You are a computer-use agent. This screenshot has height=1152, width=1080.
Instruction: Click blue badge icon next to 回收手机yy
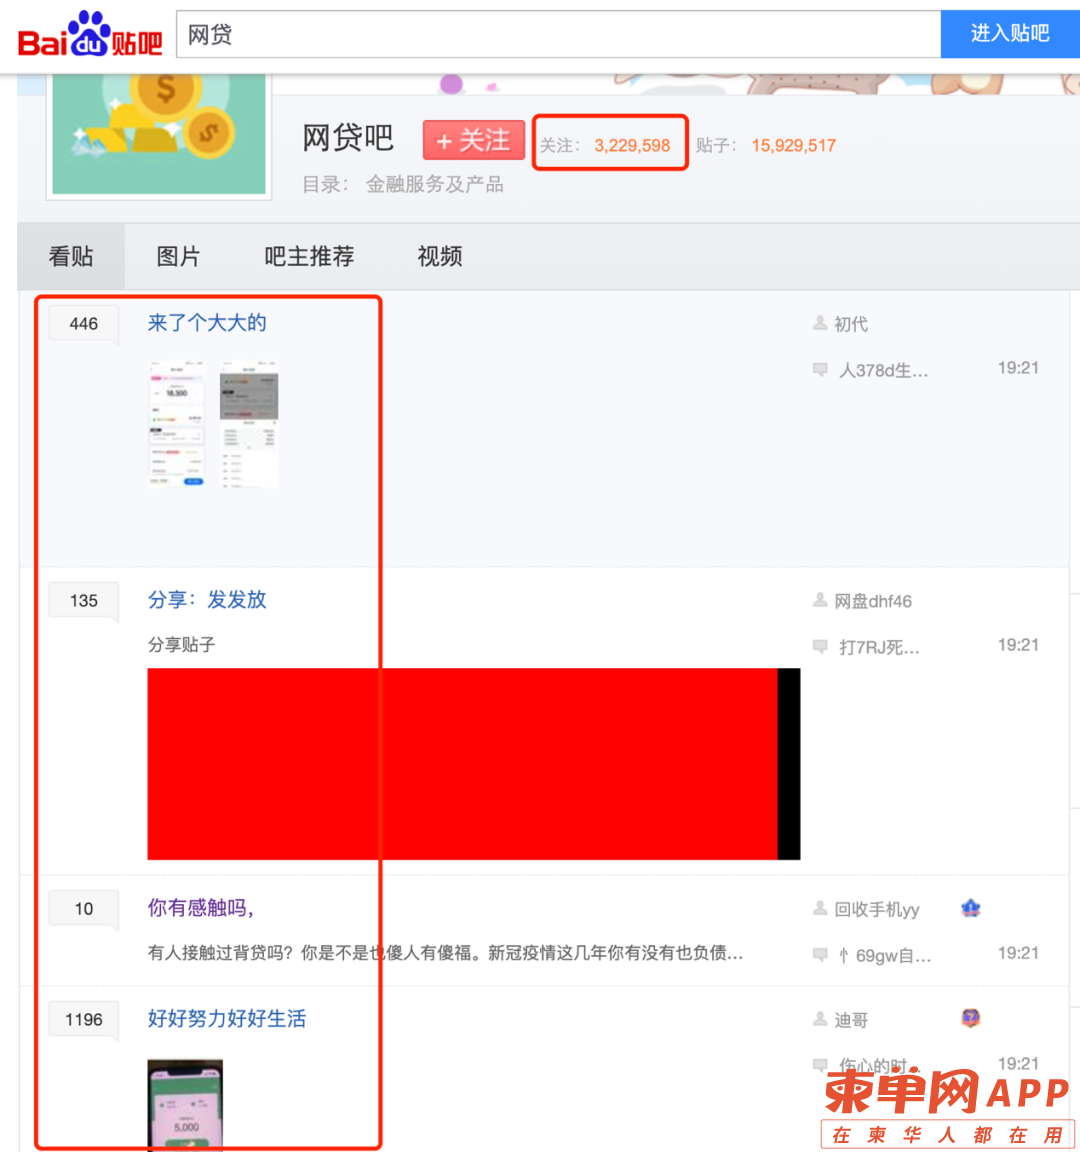coord(971,909)
